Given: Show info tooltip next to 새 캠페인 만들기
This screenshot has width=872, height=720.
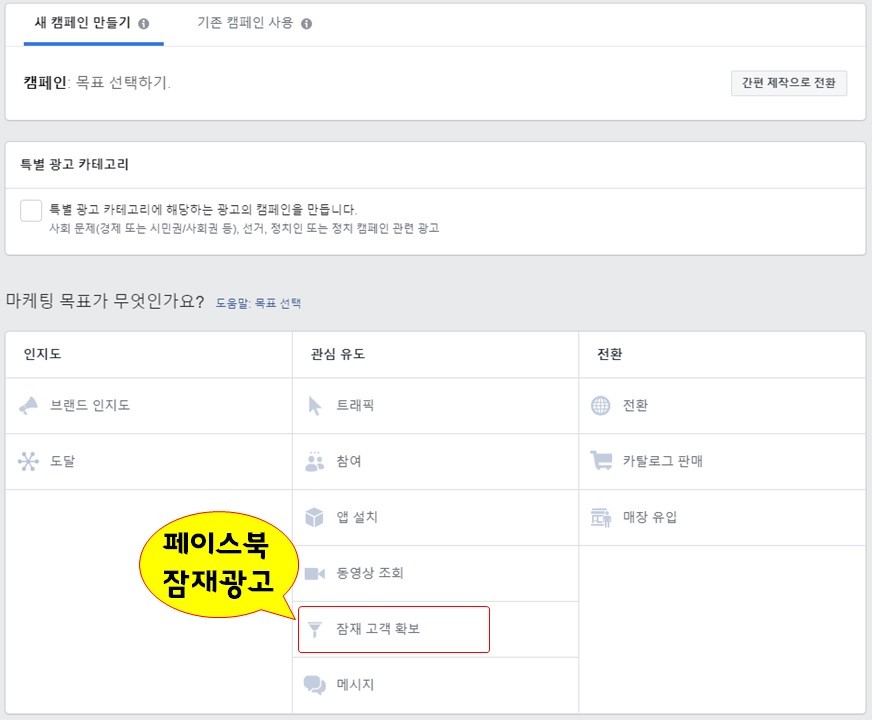Looking at the screenshot, I should point(143,24).
